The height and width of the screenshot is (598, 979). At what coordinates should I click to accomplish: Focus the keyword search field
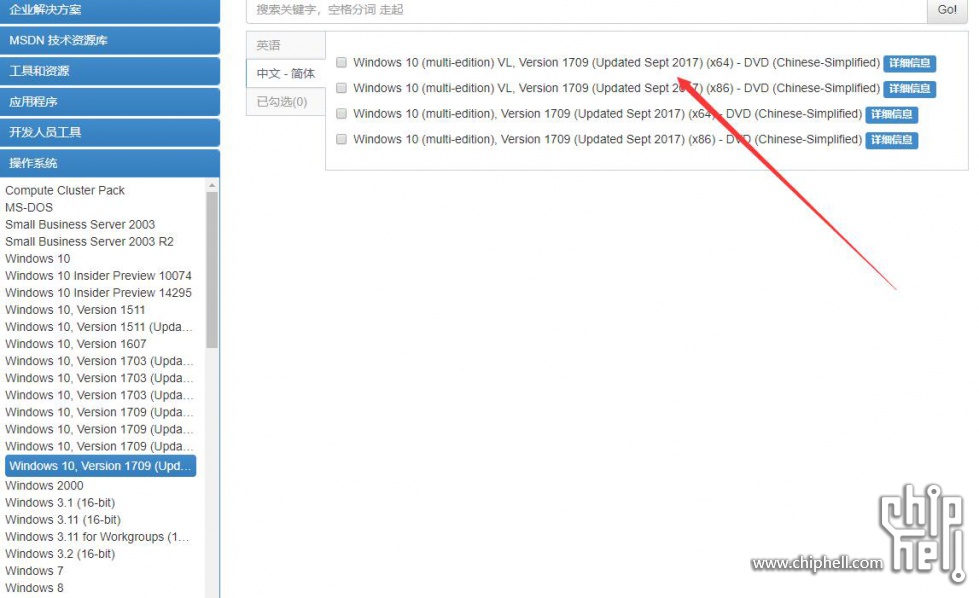(586, 10)
